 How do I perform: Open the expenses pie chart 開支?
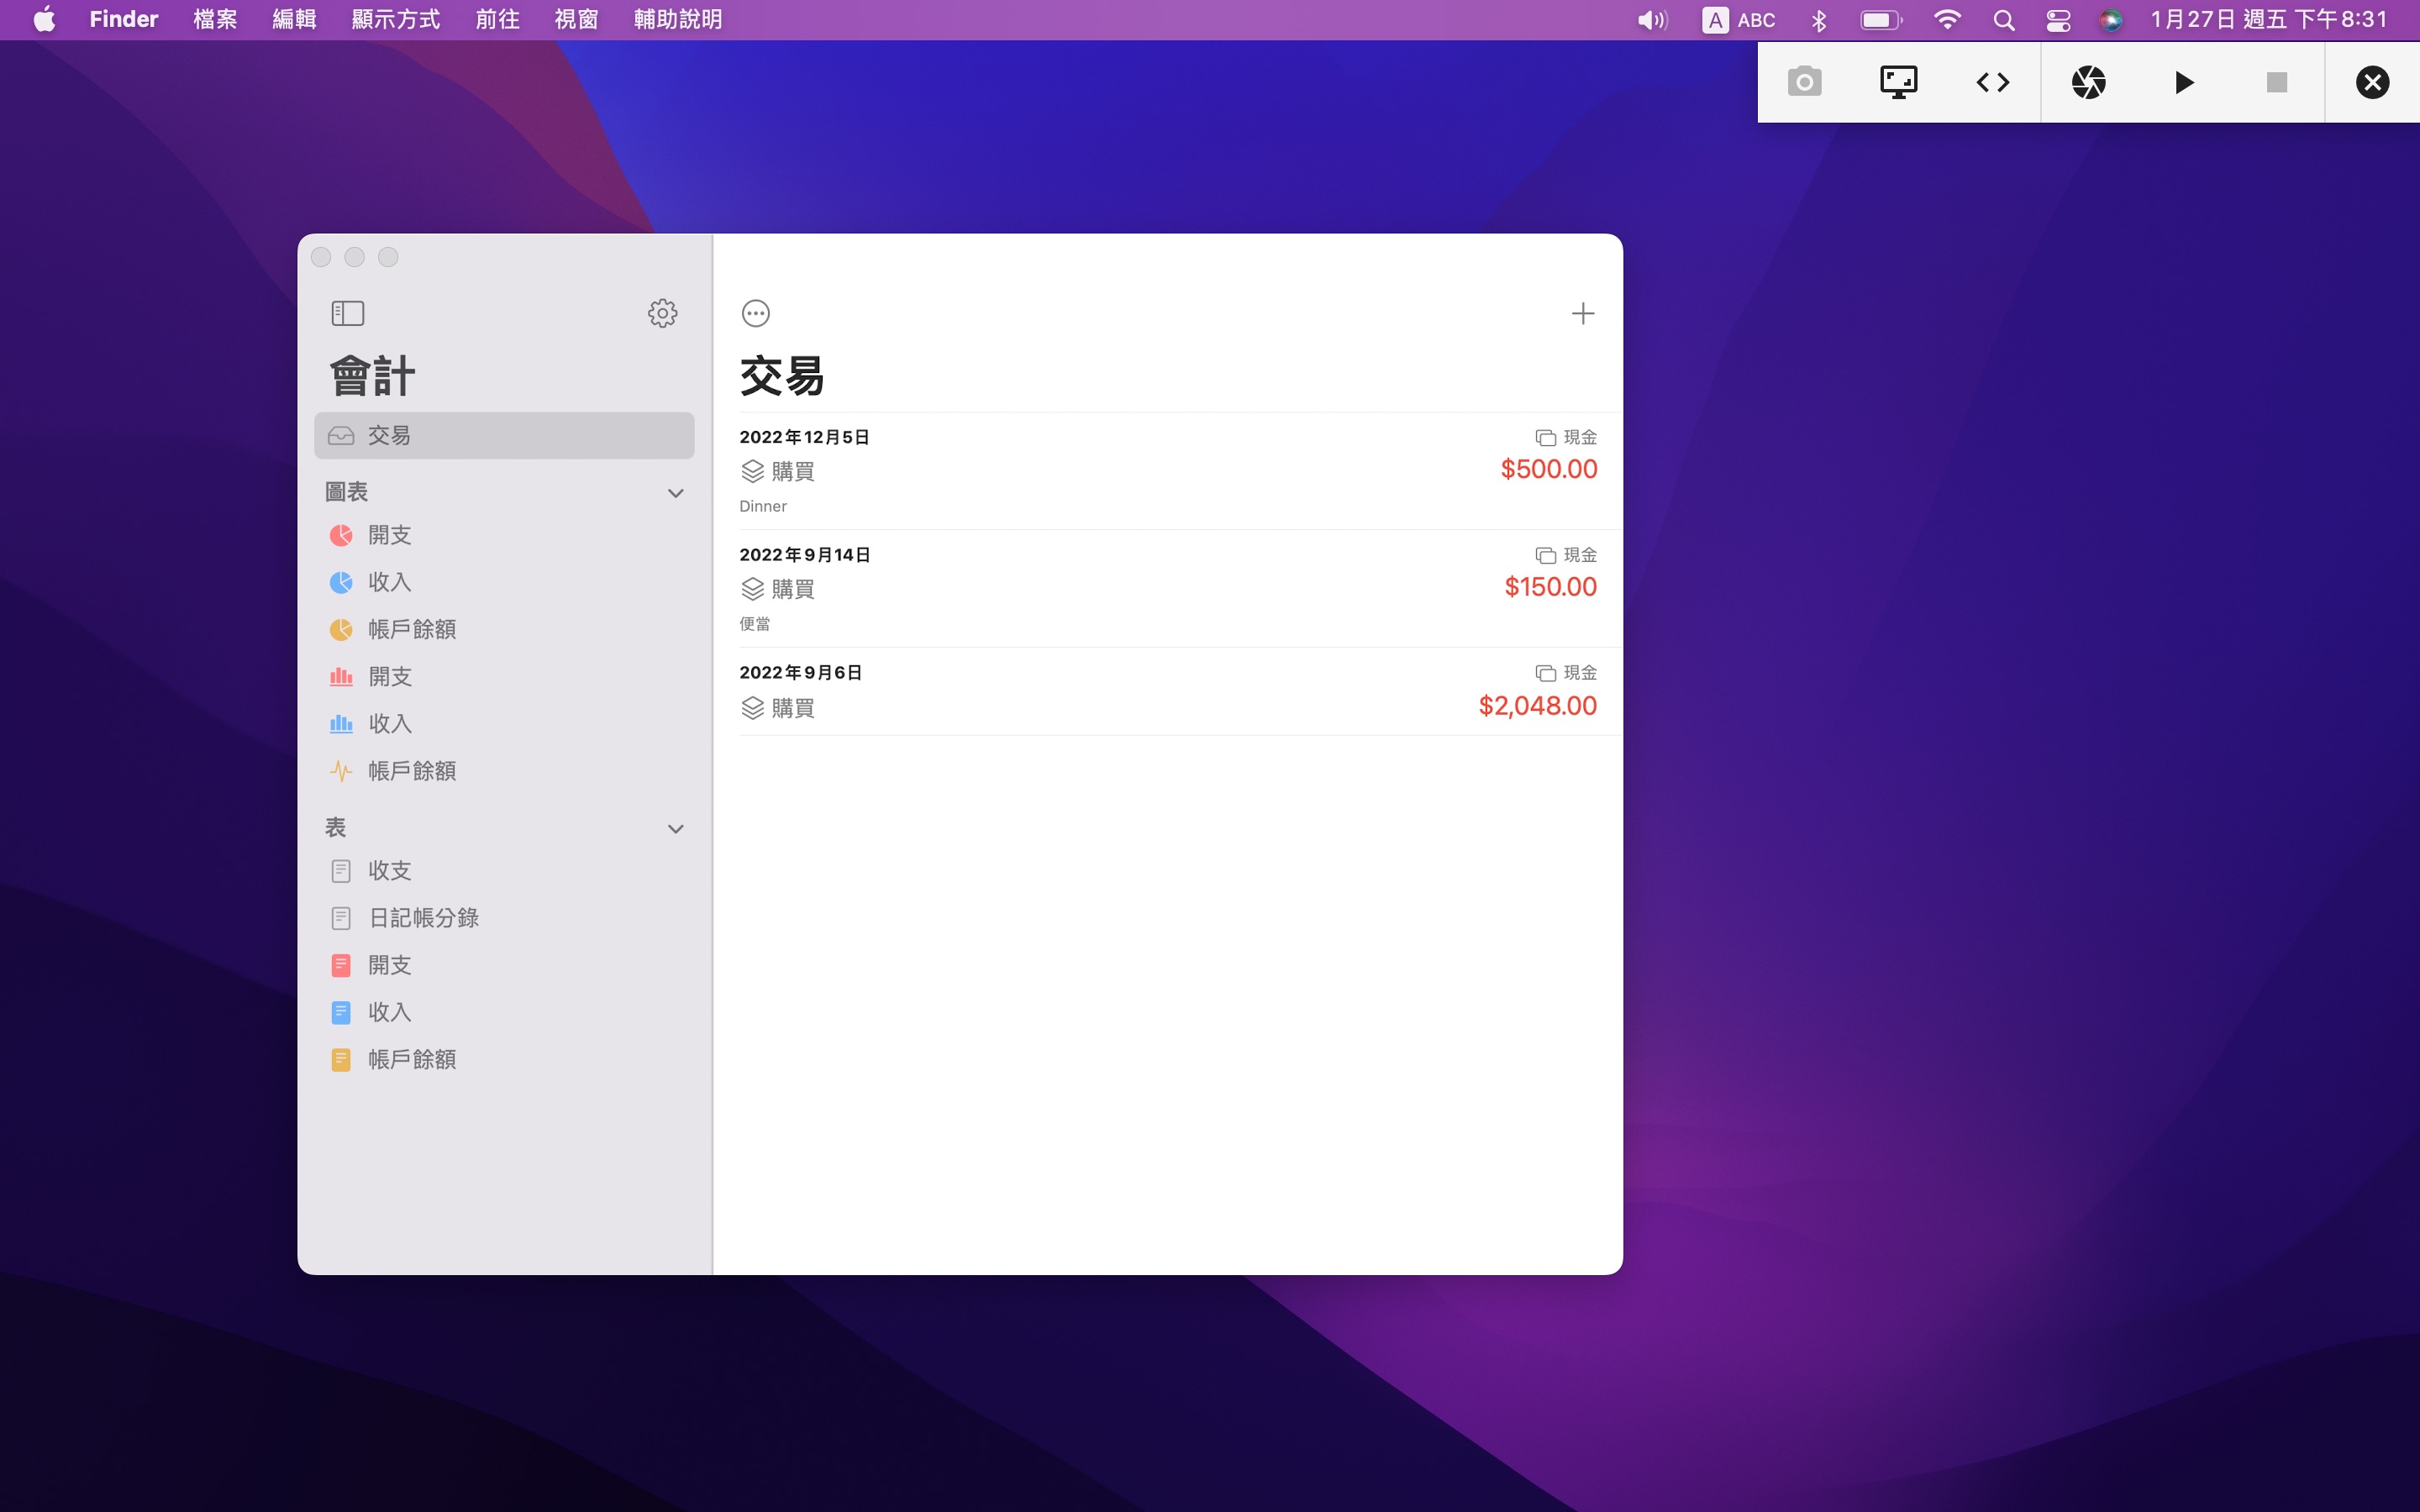(389, 535)
